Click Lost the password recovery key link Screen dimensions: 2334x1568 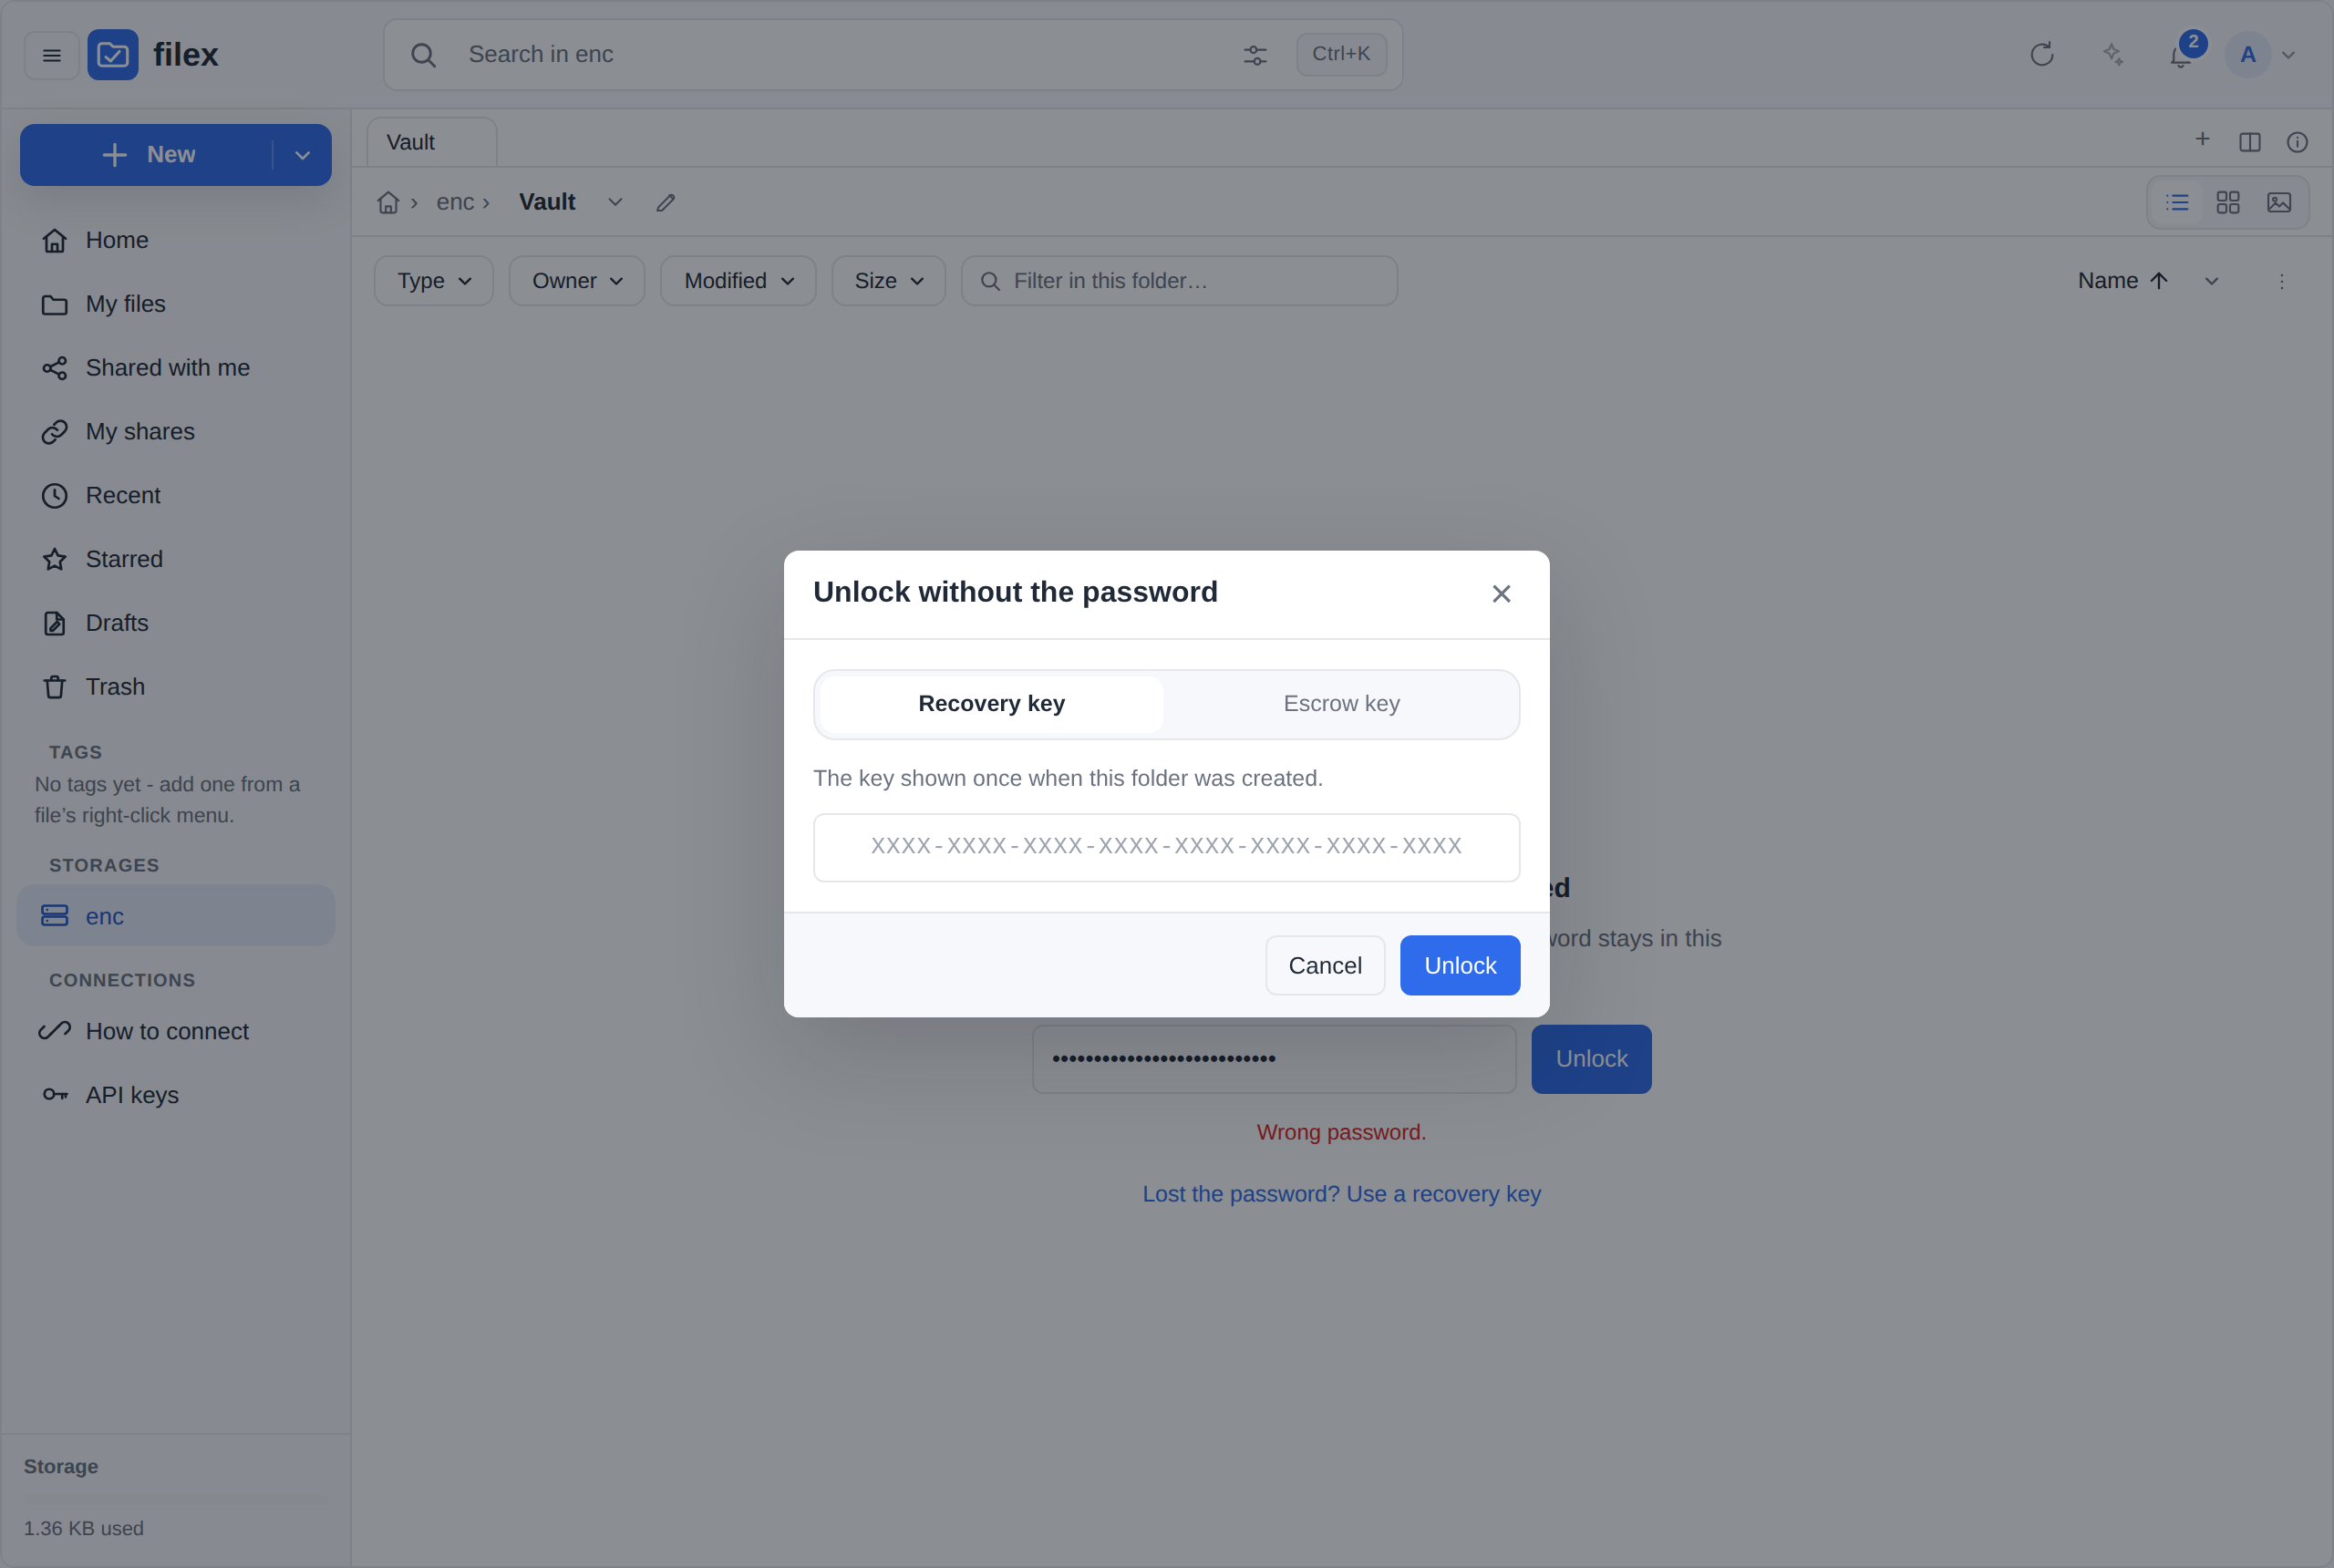(1341, 1194)
